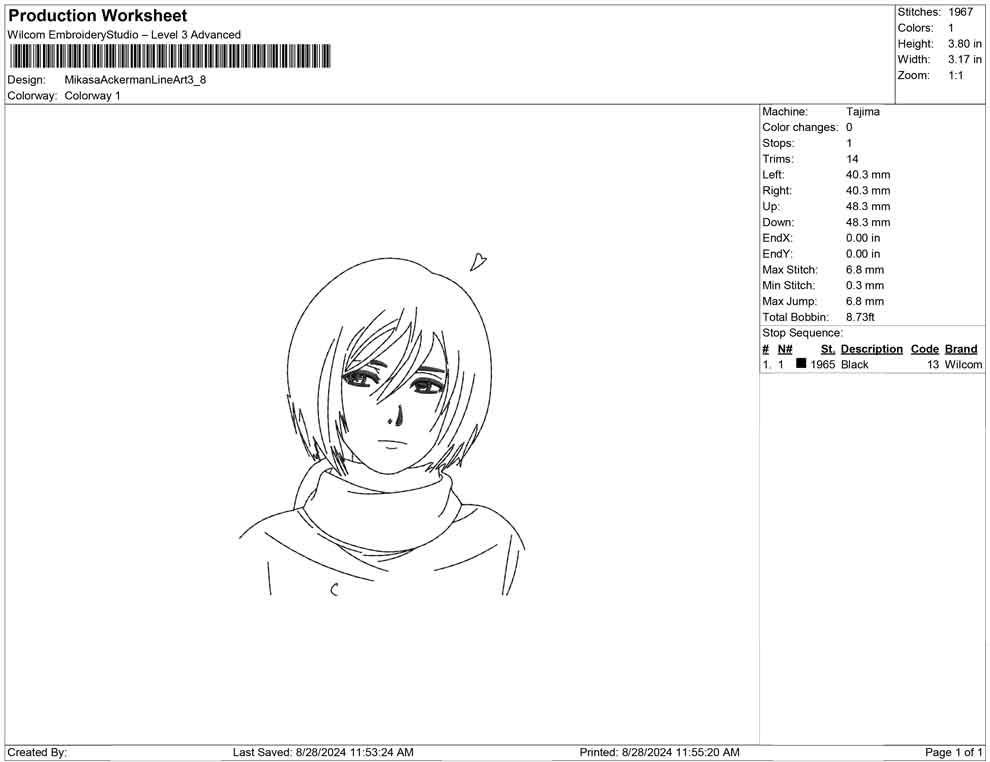Click the embroidery line art portrait preview
This screenshot has height=762, width=990.
point(382,426)
